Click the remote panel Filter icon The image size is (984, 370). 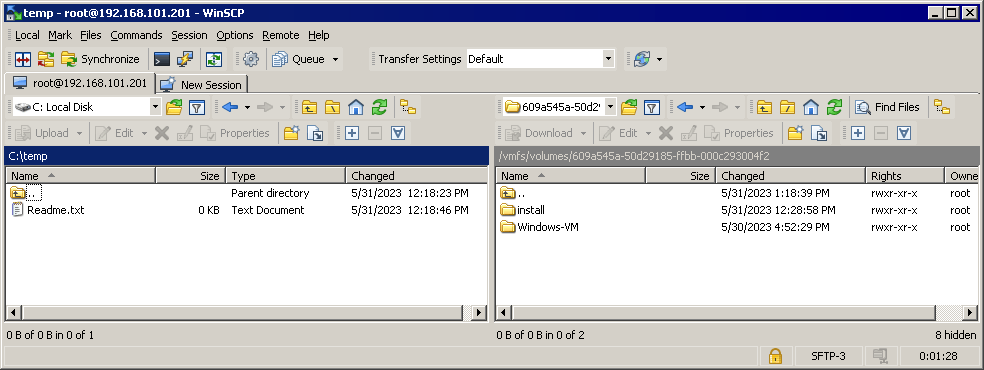652,107
